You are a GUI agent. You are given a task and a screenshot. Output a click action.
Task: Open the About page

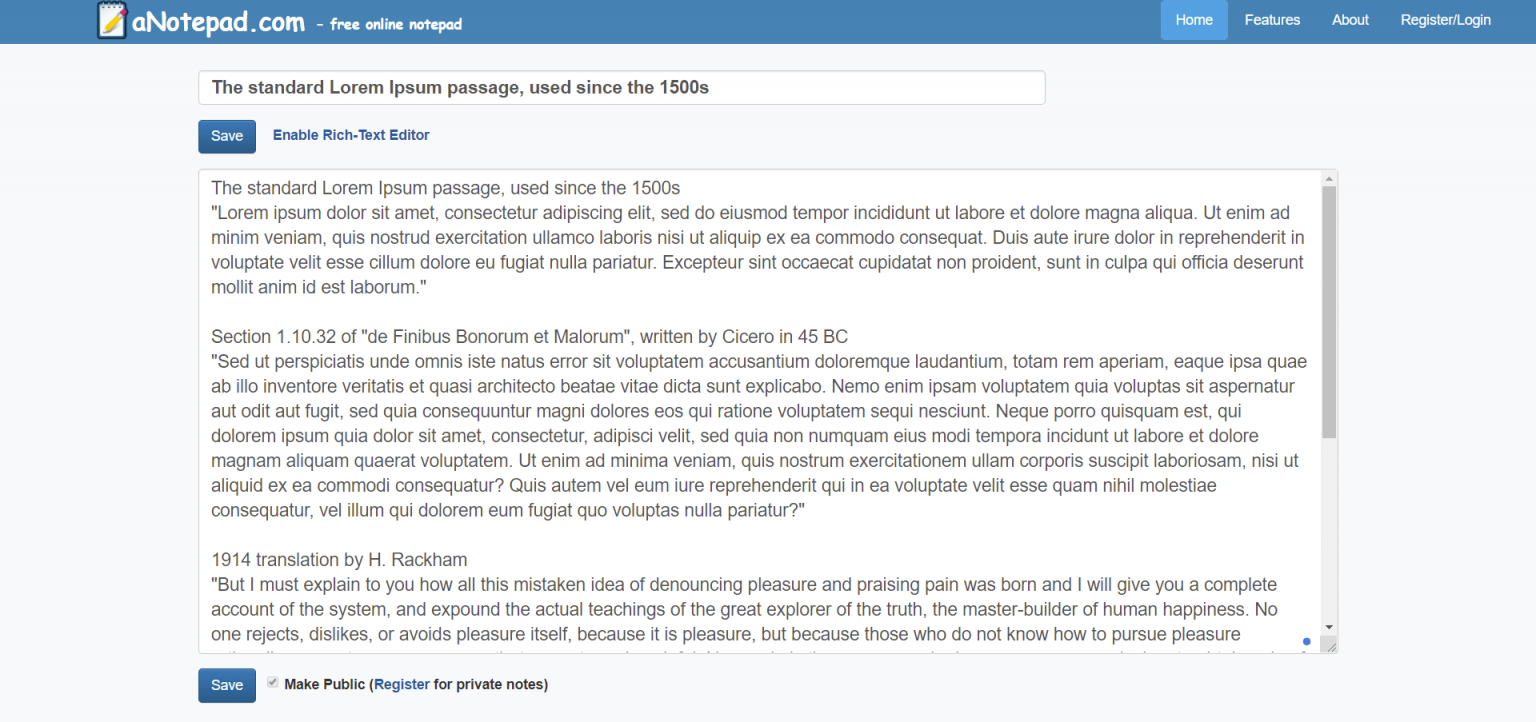click(1350, 20)
